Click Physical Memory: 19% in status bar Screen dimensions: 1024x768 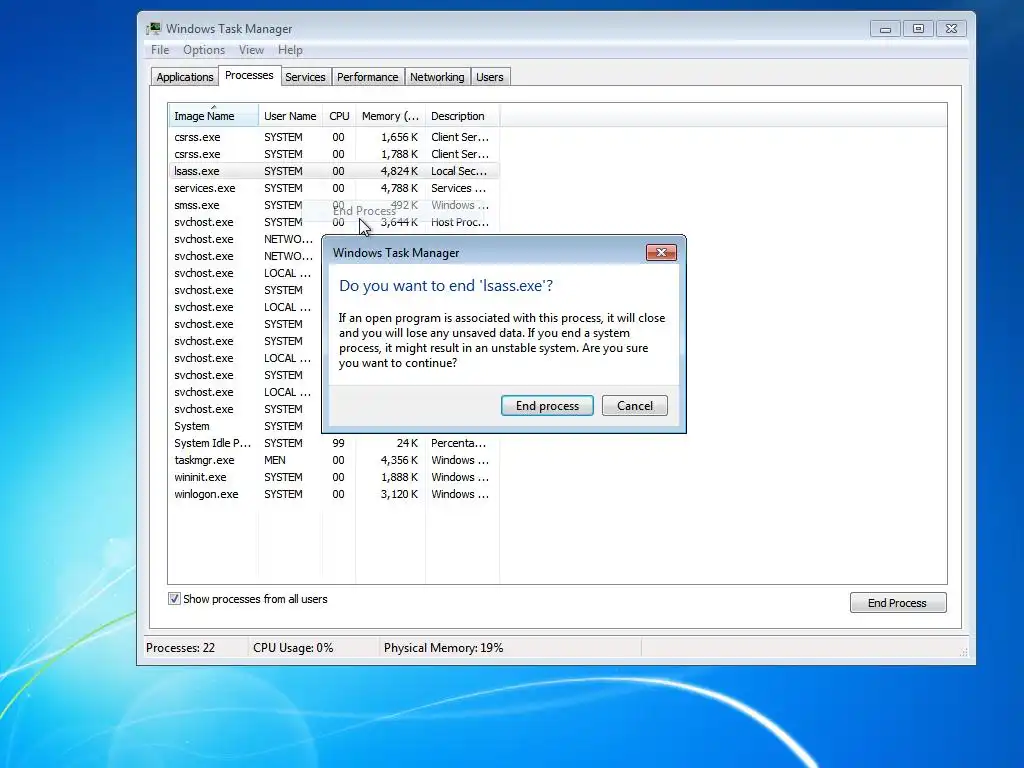point(443,648)
